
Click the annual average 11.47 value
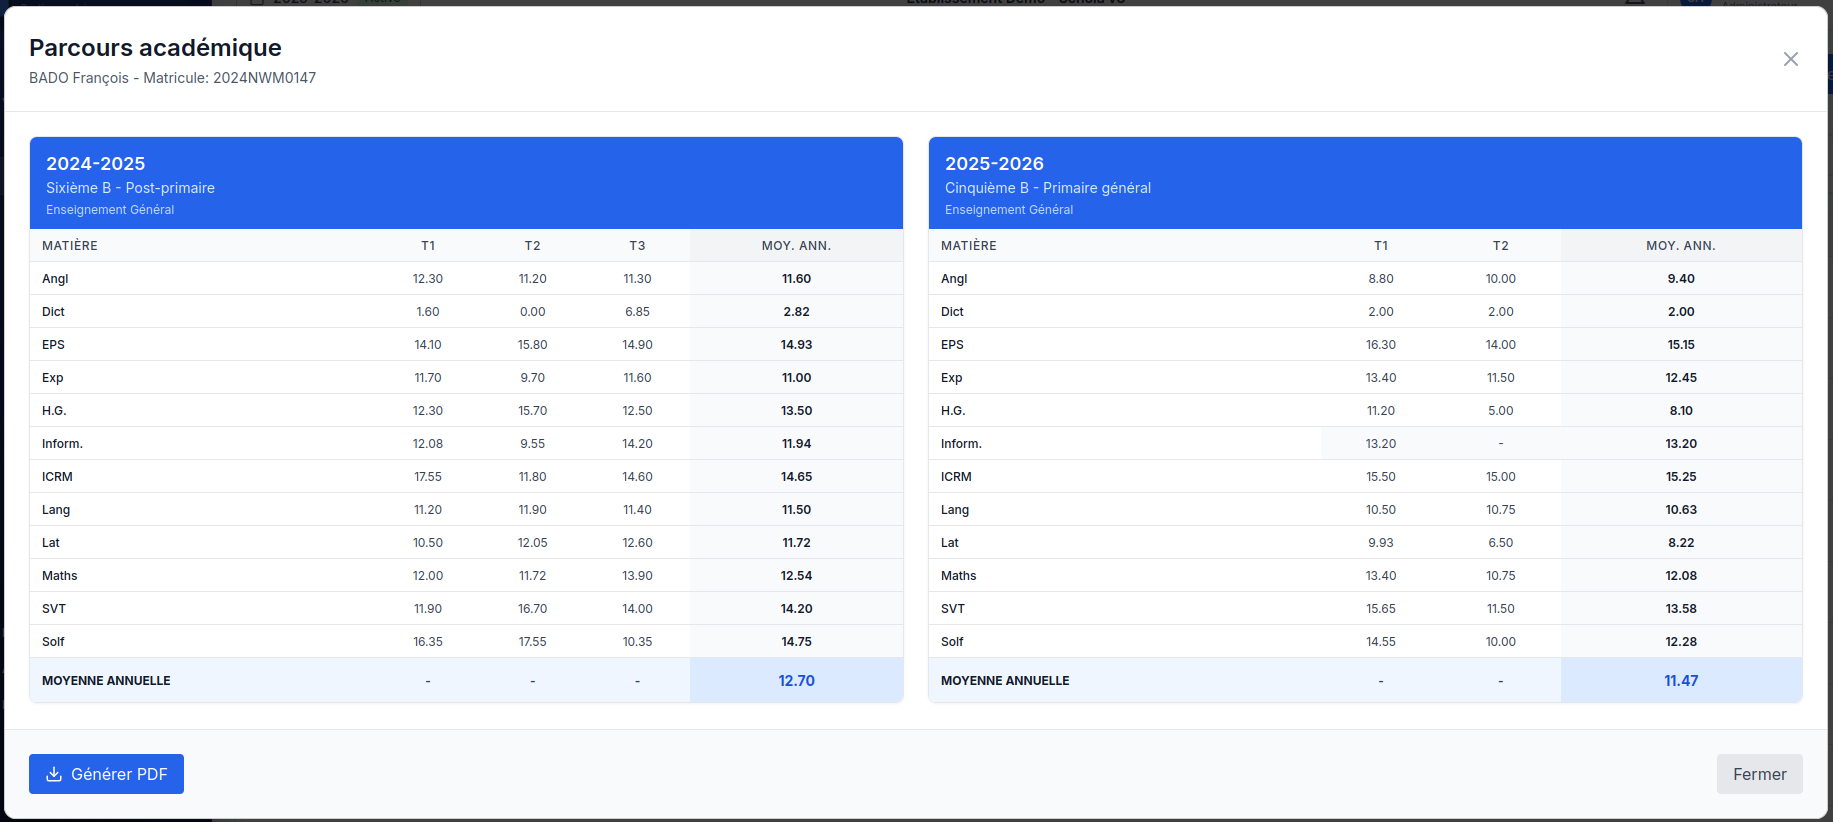tap(1681, 680)
